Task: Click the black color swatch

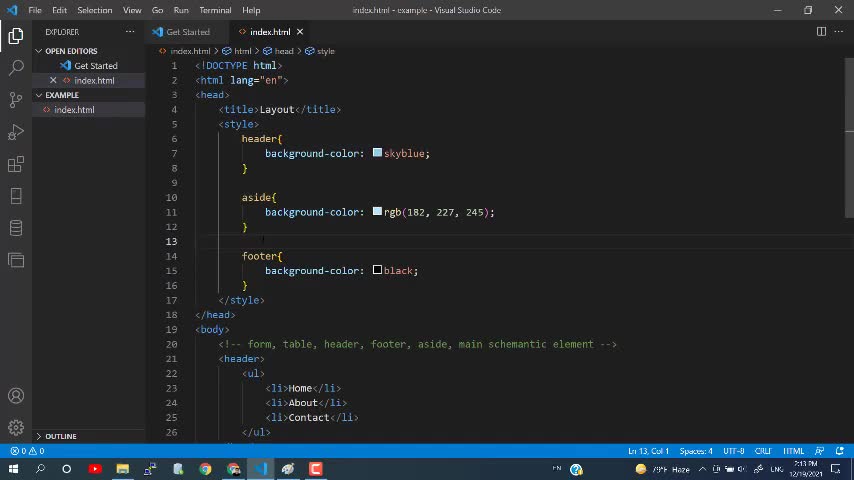Action: [377, 270]
